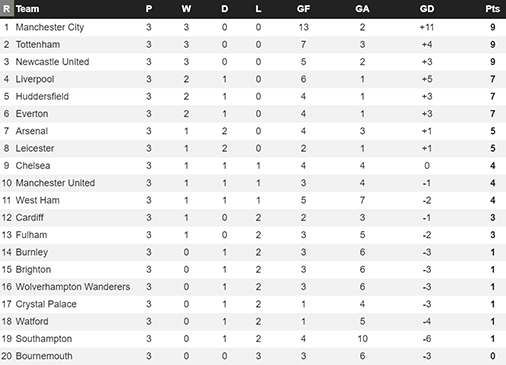Select the Wolverhampton Wanderers team name
Screen dimensions: 506x365
pyautogui.click(x=73, y=287)
